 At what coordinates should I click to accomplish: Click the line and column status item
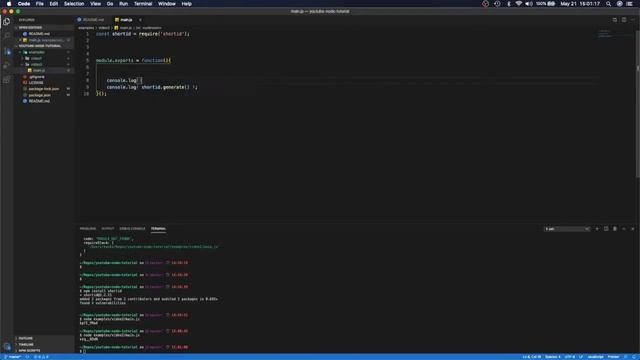(531, 357)
